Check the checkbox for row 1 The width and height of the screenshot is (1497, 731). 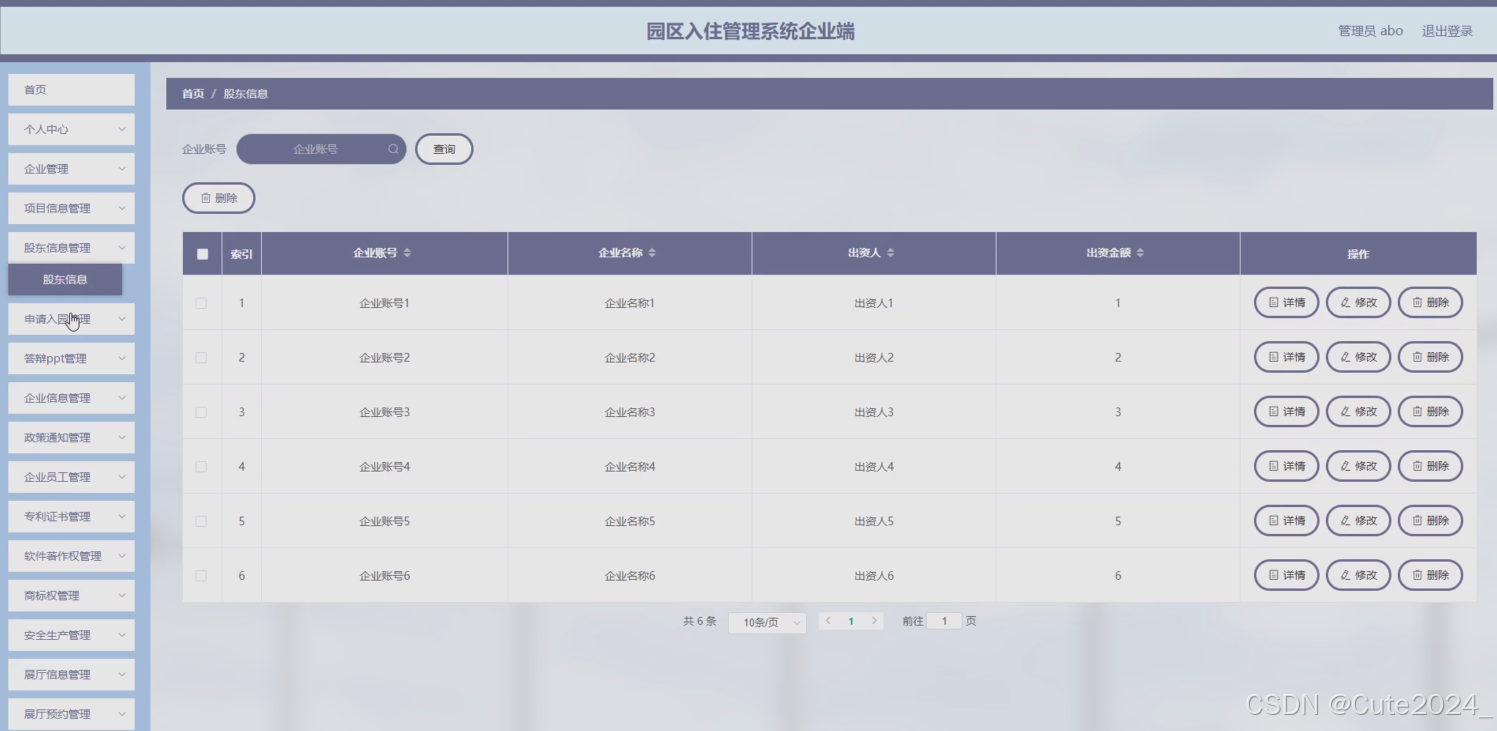pos(201,302)
